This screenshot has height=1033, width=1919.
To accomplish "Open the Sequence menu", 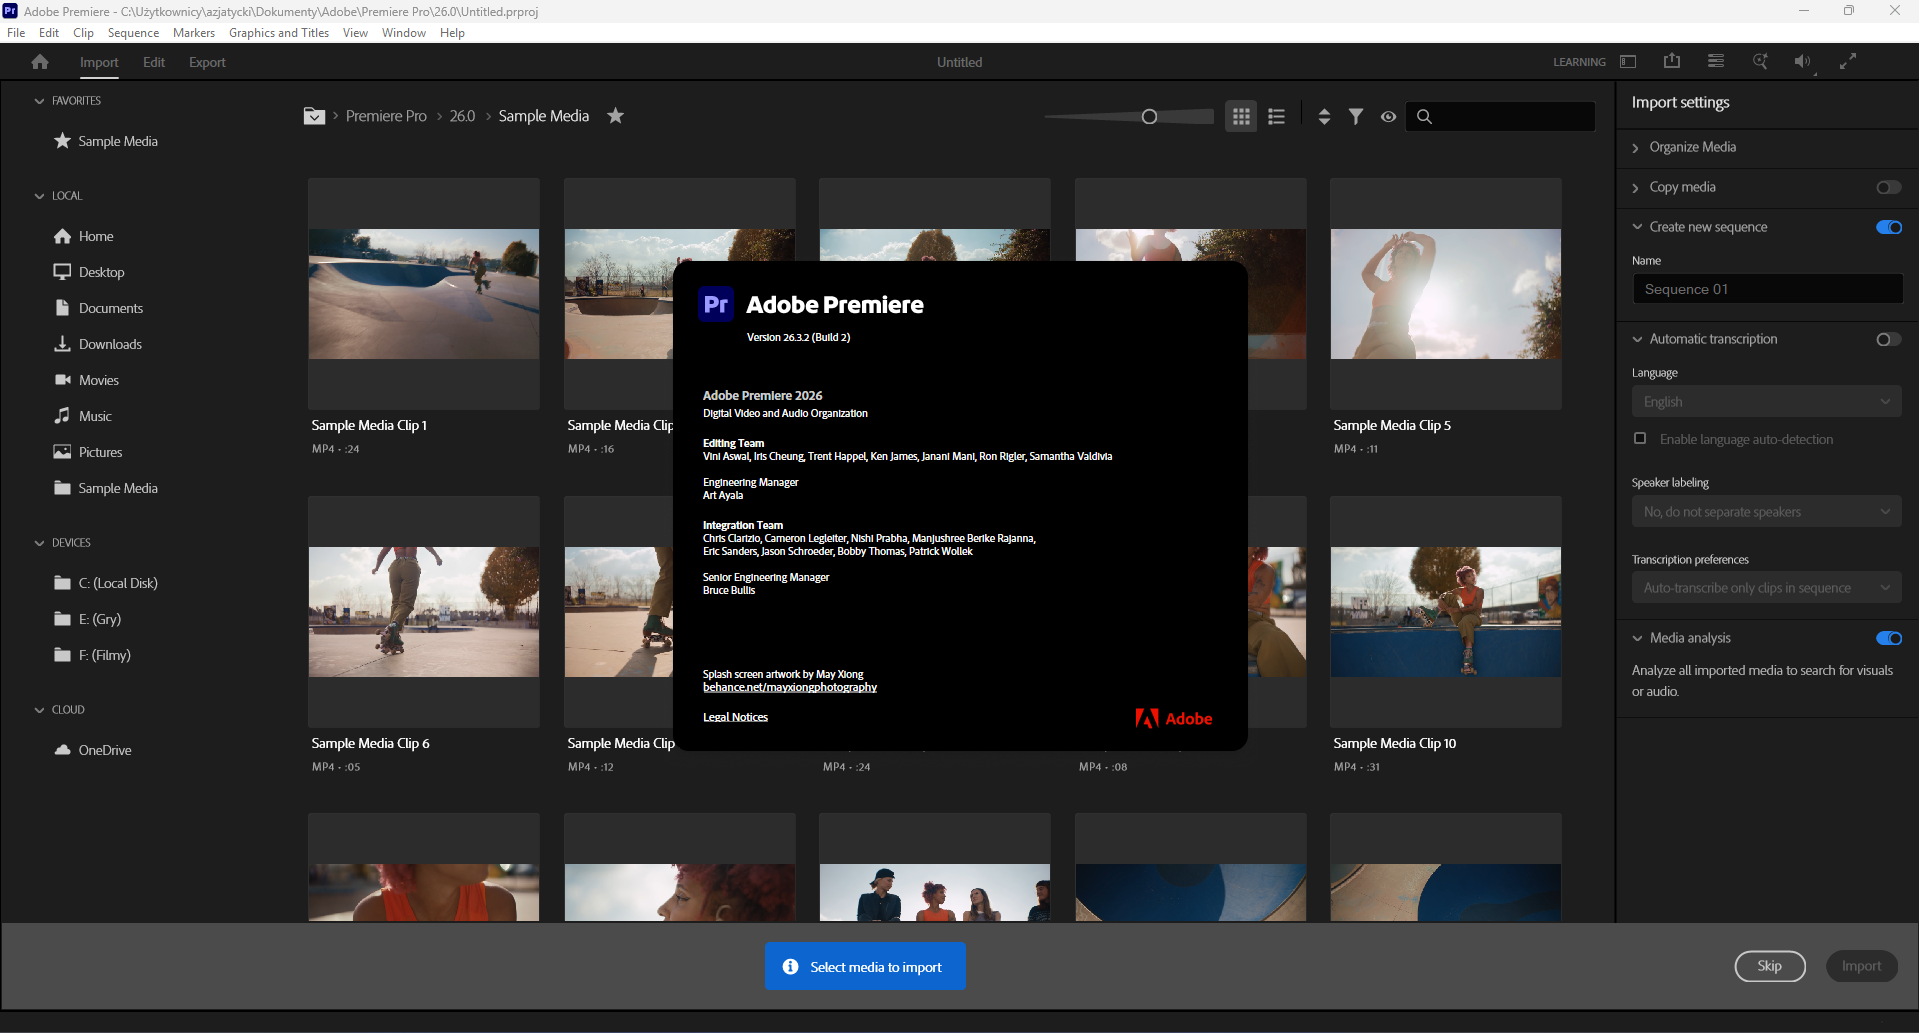I will click(133, 33).
